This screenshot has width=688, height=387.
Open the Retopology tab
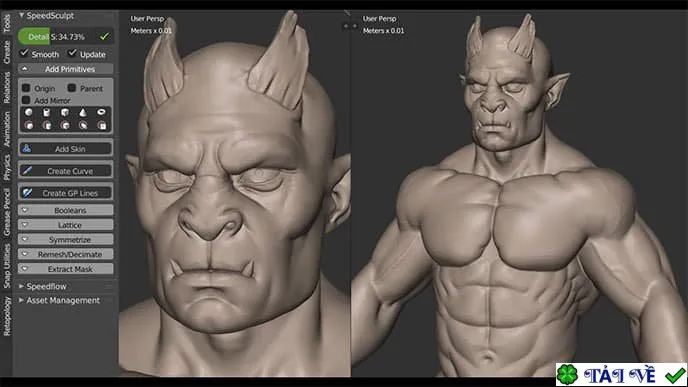[x=6, y=316]
